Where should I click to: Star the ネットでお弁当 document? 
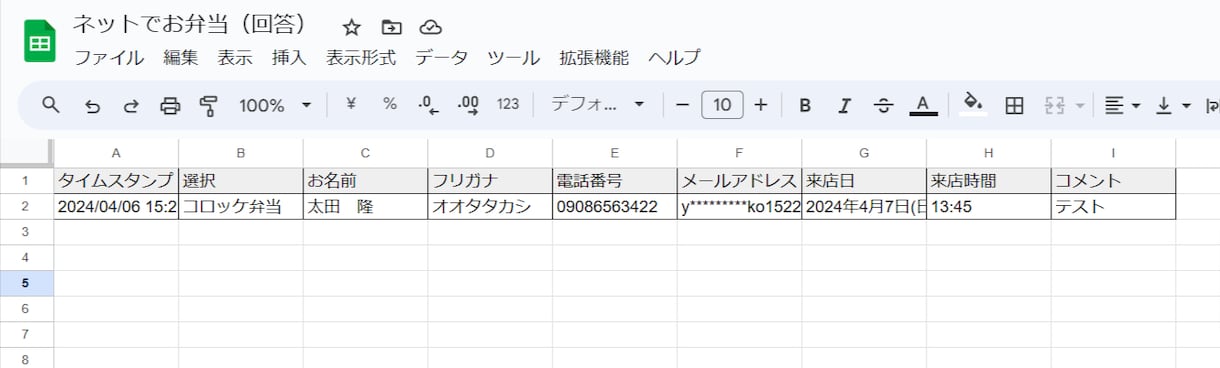(x=351, y=27)
